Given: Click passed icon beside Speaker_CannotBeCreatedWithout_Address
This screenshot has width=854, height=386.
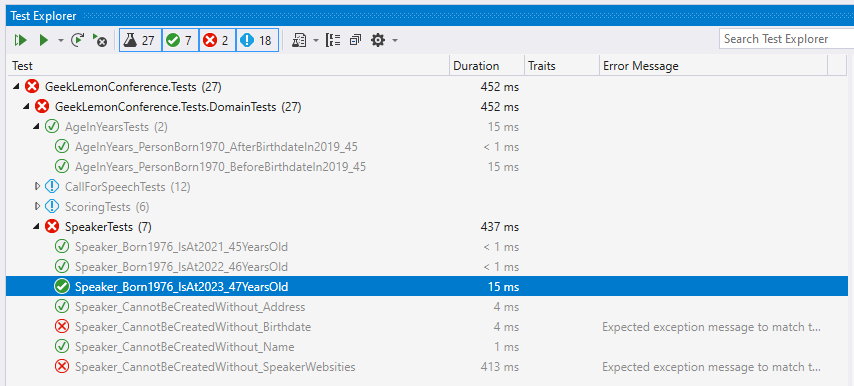Looking at the screenshot, I should 62,307.
